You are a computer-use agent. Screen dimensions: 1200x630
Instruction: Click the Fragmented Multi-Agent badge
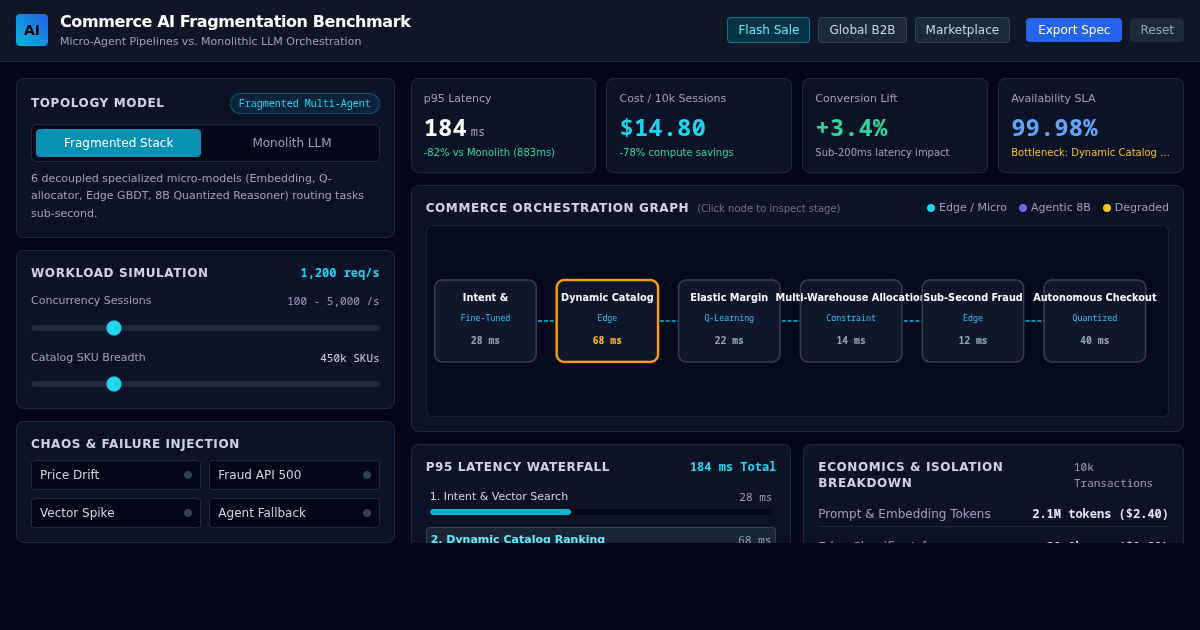click(305, 104)
